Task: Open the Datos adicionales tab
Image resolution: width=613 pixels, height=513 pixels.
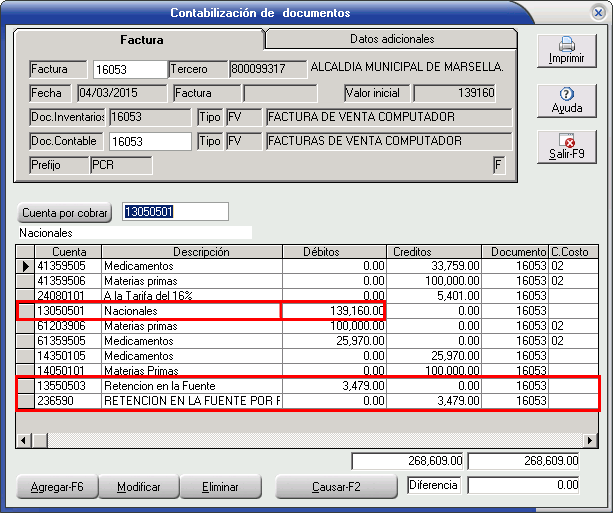Action: pos(392,39)
